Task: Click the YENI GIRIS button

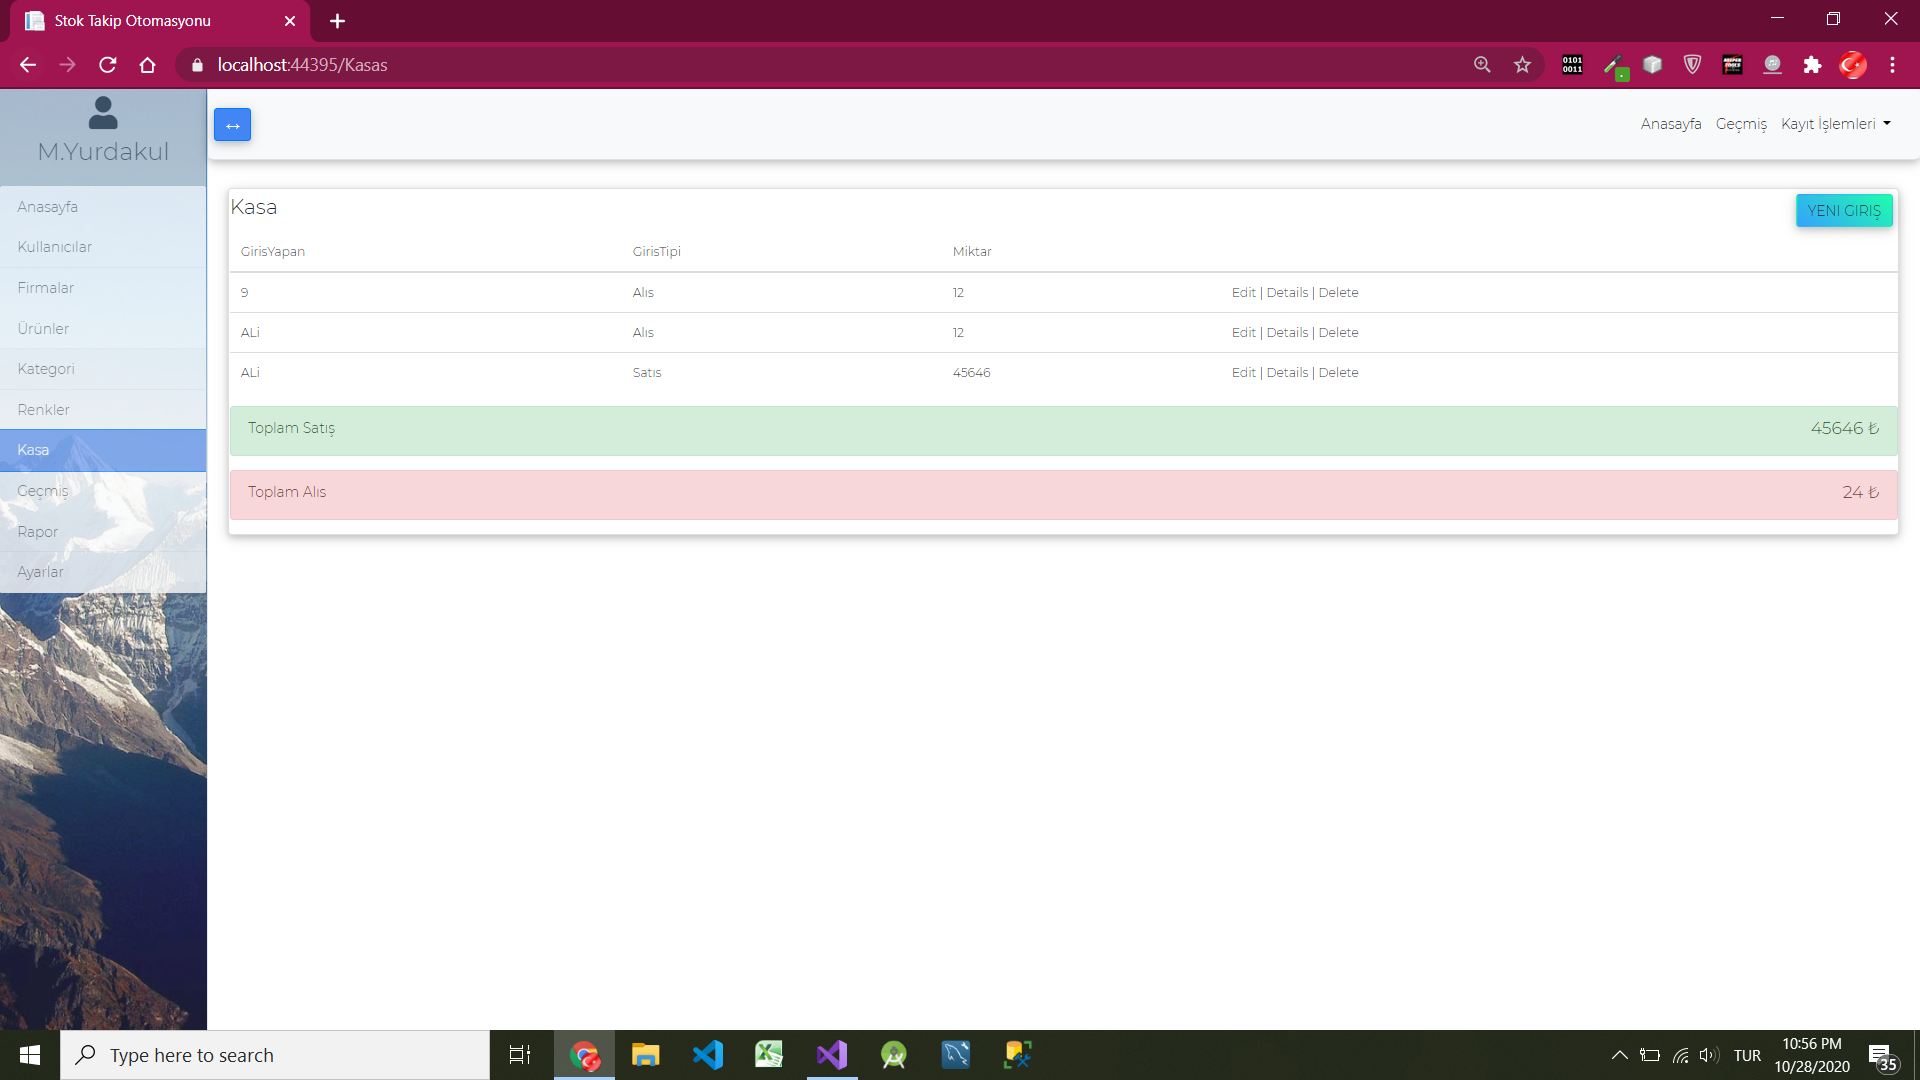Action: [1843, 210]
